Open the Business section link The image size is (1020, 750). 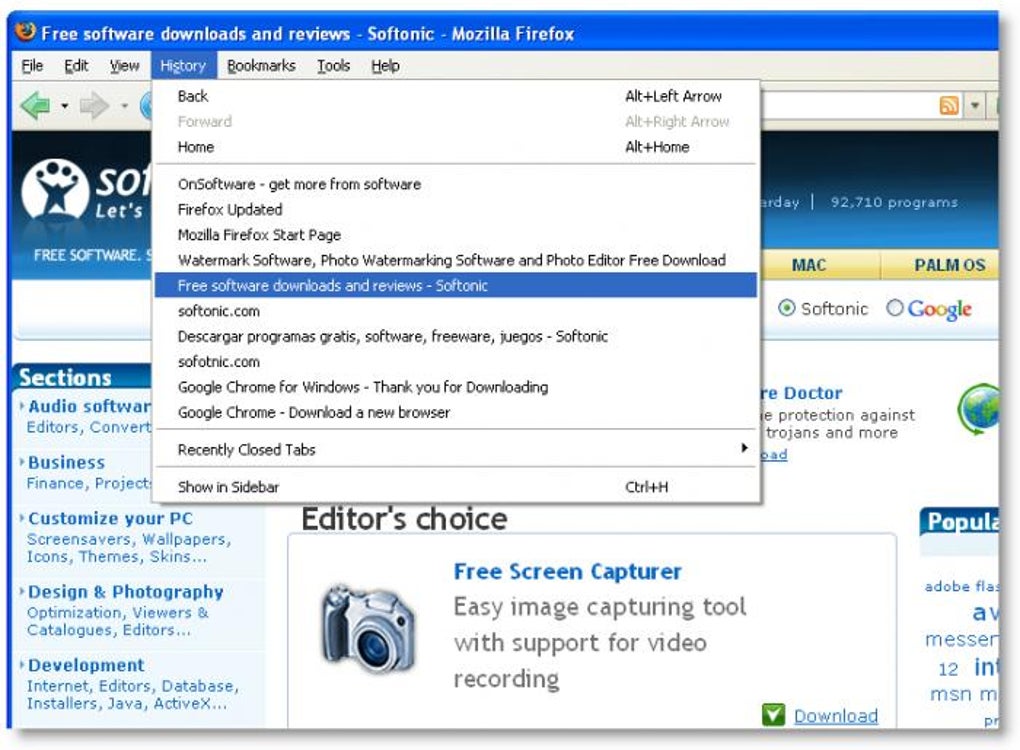point(66,462)
